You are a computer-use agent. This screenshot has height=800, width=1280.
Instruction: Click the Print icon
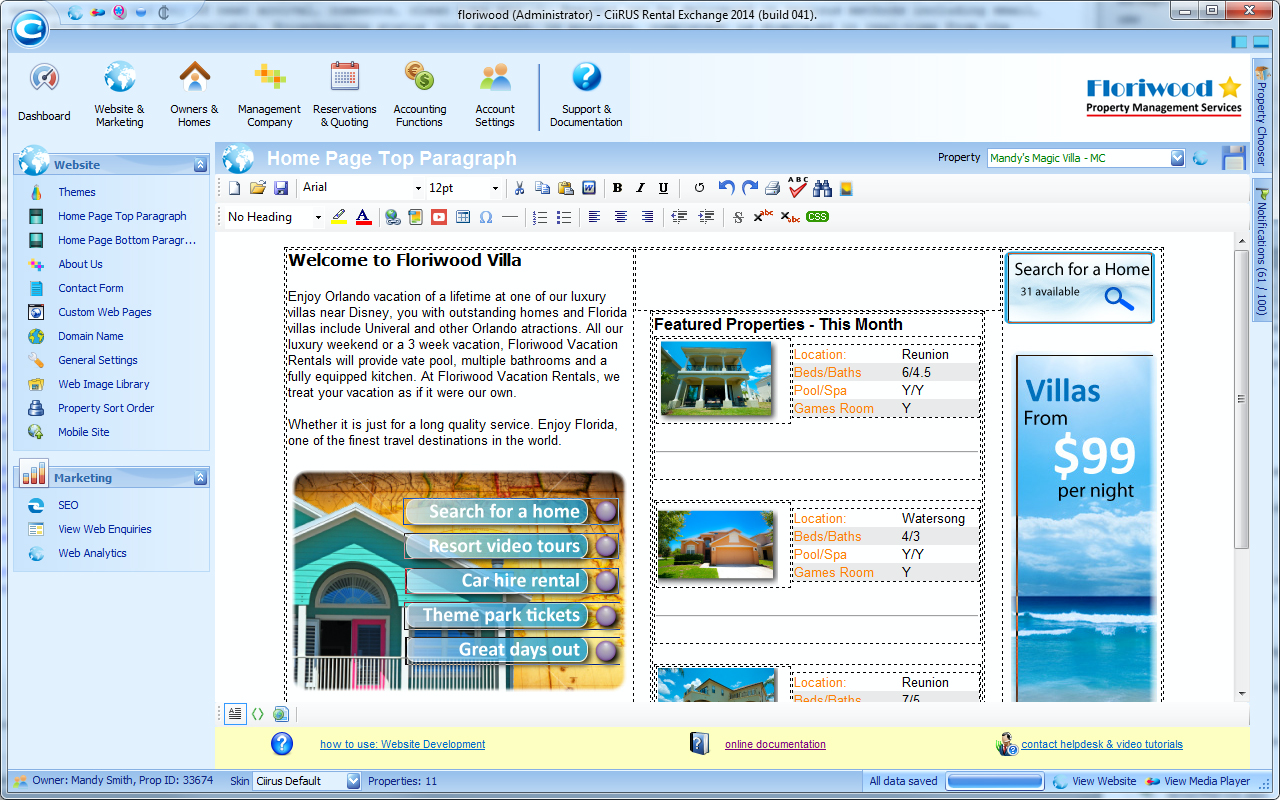tap(773, 188)
